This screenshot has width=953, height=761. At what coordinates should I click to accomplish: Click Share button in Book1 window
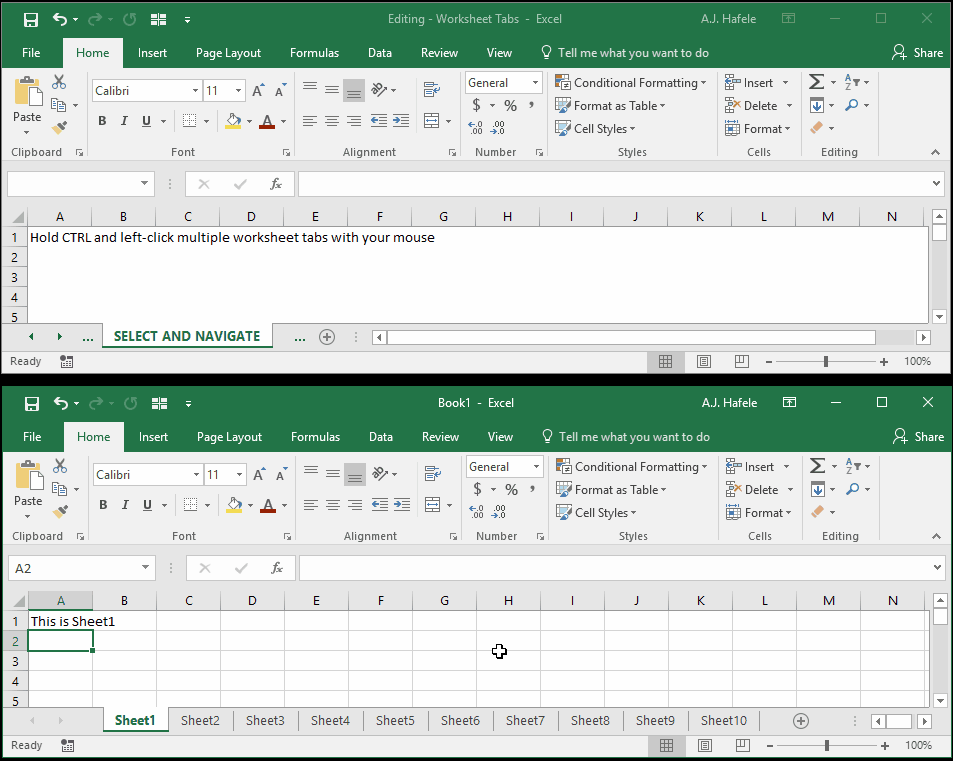point(918,437)
